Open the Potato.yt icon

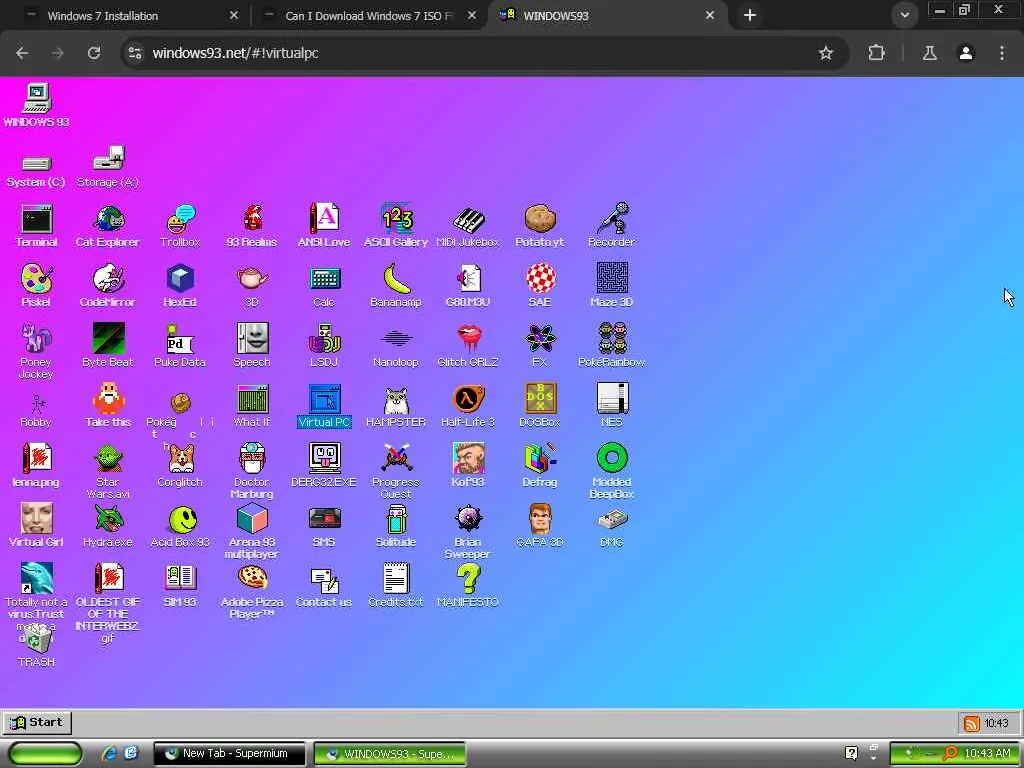click(539, 225)
